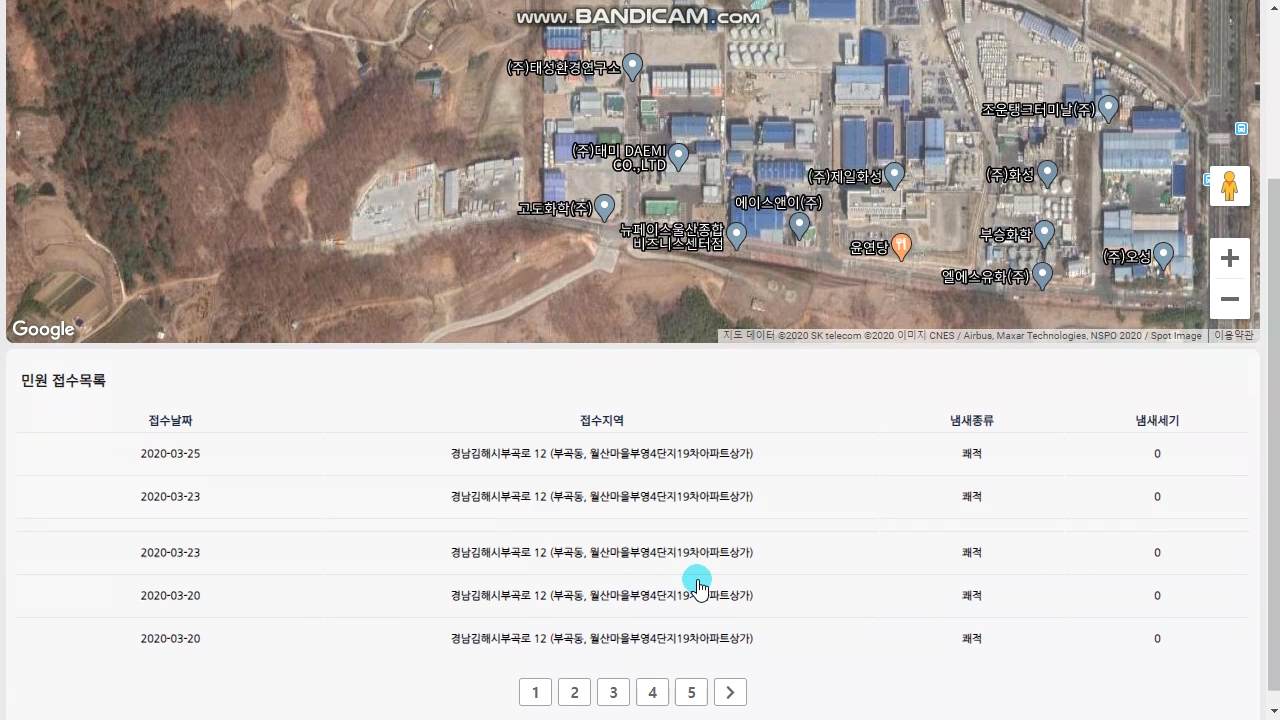This screenshot has height=720, width=1280.
Task: Select the (주)대미 DAEMI CO.,LTD map marker
Action: point(679,157)
